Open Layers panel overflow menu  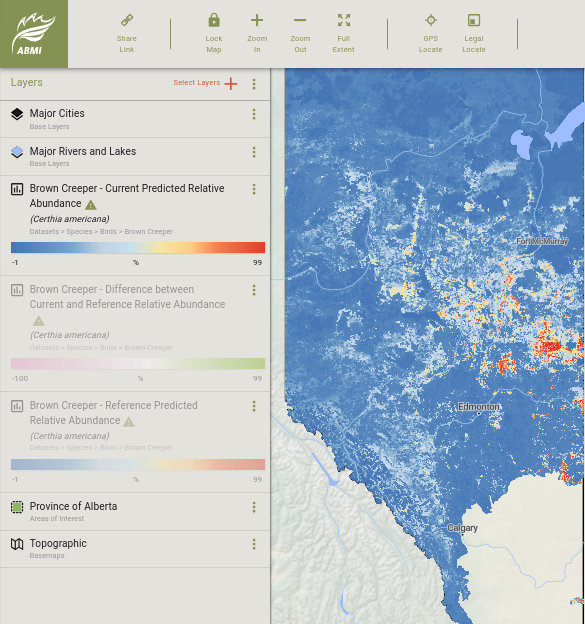tap(254, 84)
